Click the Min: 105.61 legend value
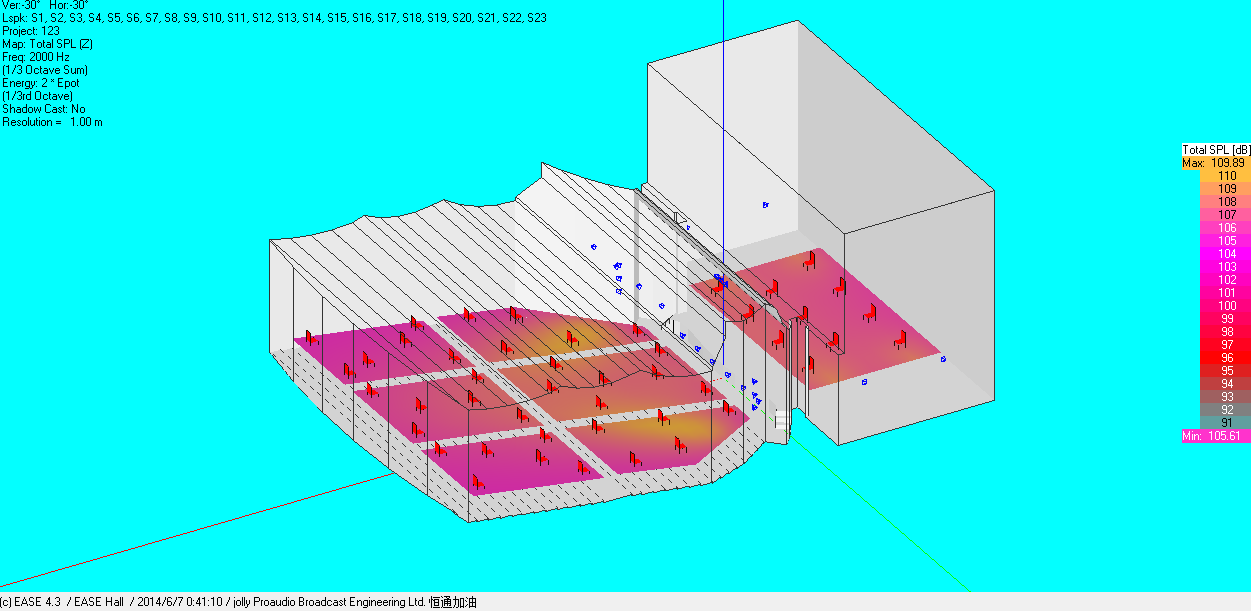1251x611 pixels. [1215, 436]
